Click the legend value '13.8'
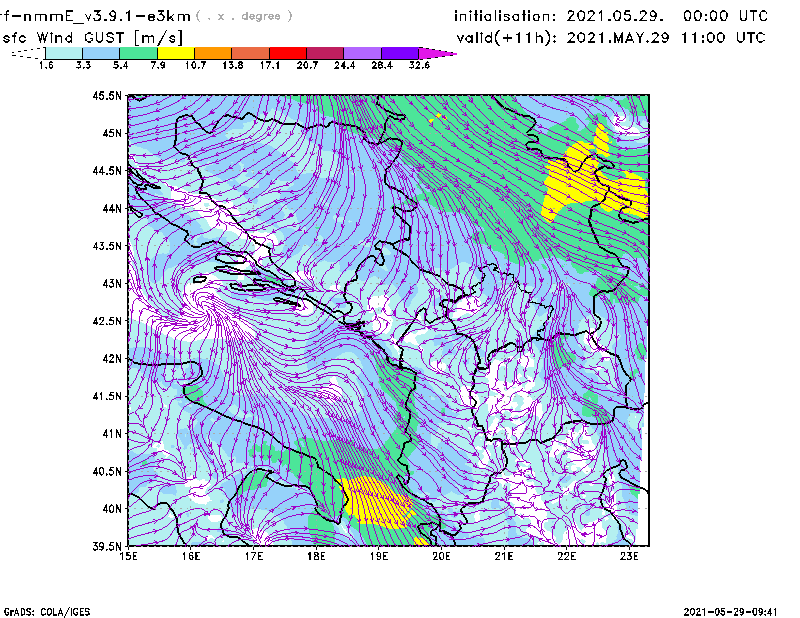This screenshot has width=800, height=618. point(233,65)
